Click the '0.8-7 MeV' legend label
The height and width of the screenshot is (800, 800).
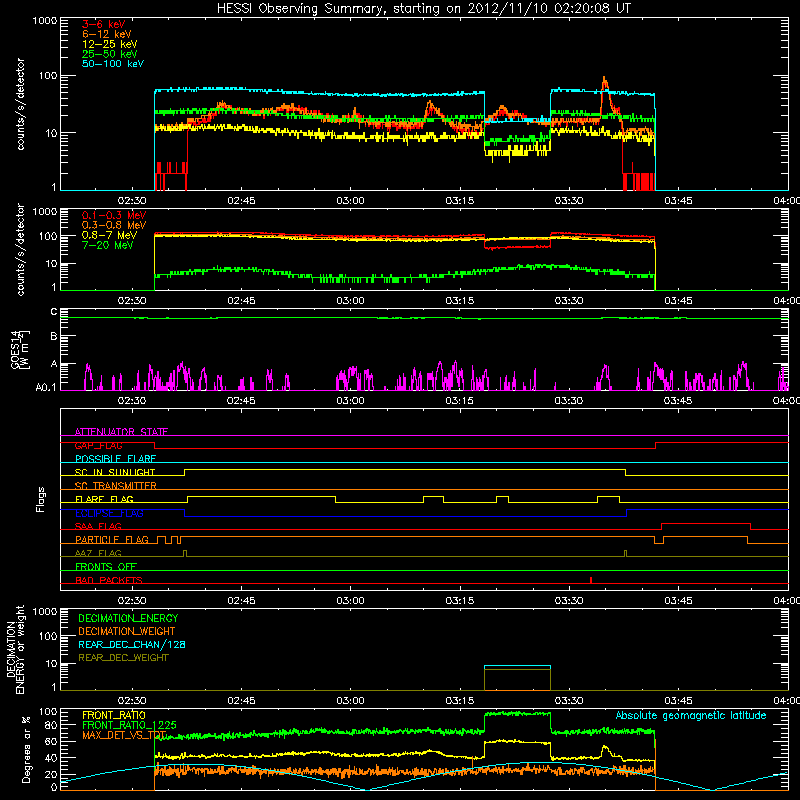point(110,235)
